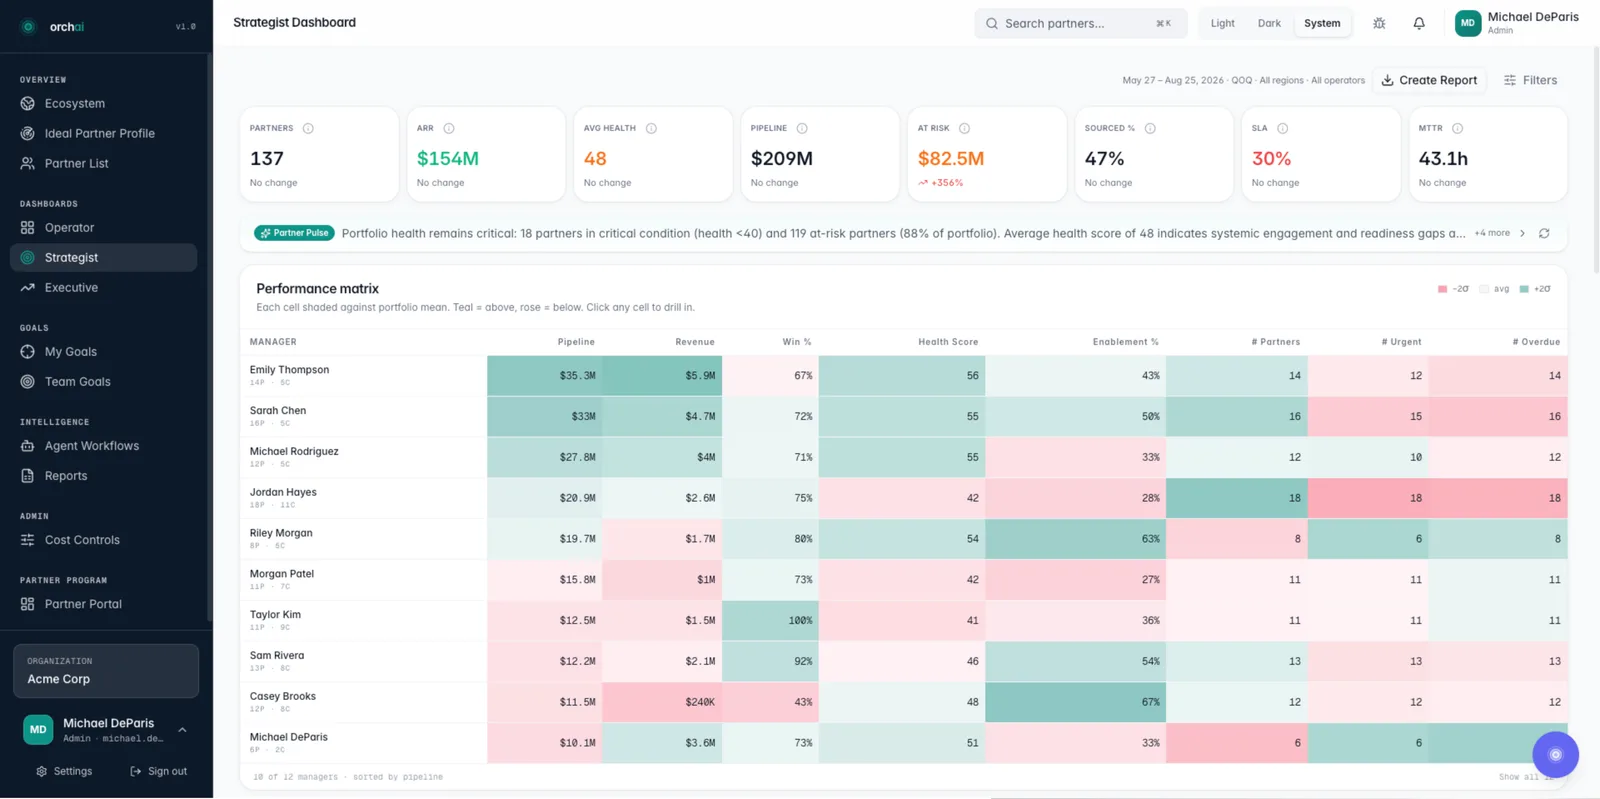Click the Revenue column header
Screen dimensions: 1600x799
tap(695, 342)
